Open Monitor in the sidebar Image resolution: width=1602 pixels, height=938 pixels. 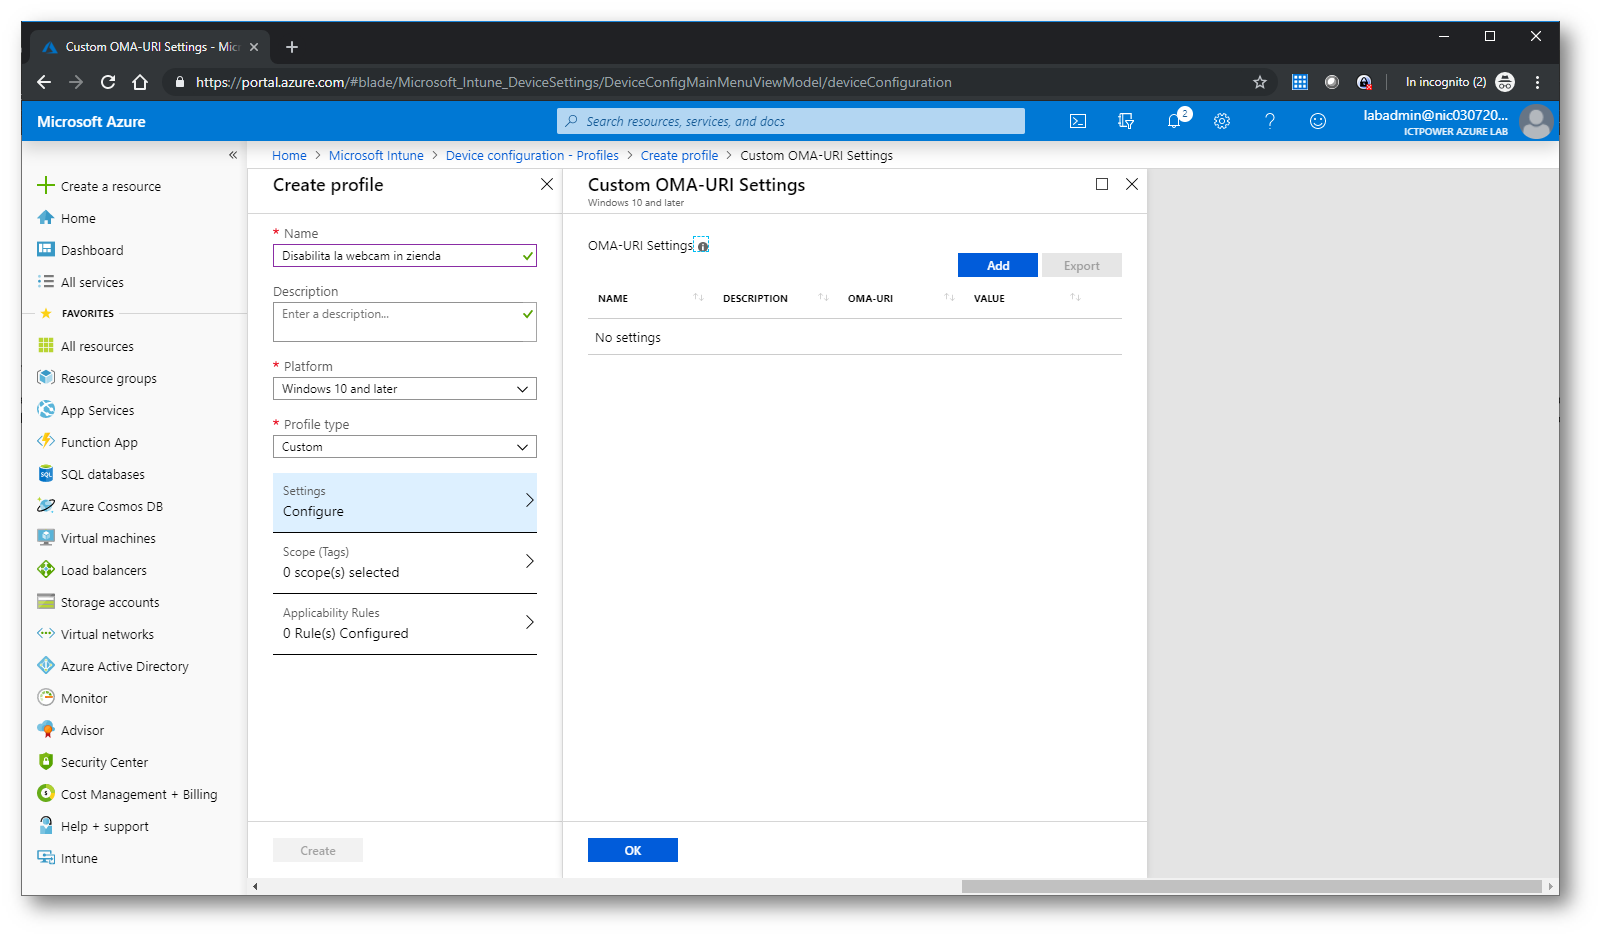(72, 698)
